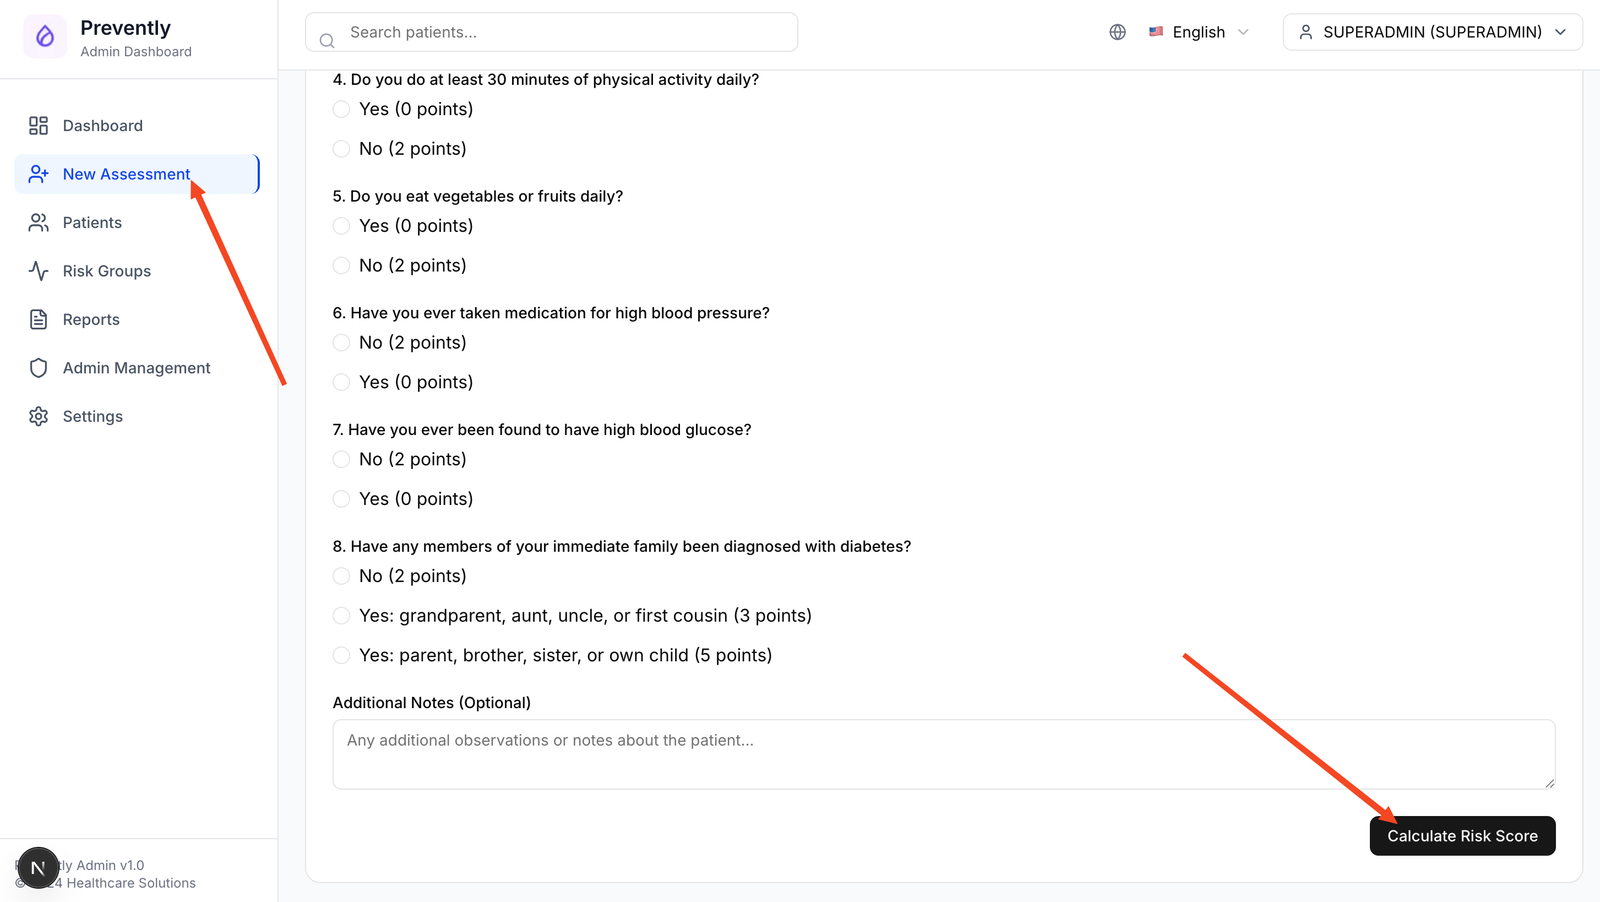
Task: Click the Risk Groups pulse icon
Action: coord(38,271)
